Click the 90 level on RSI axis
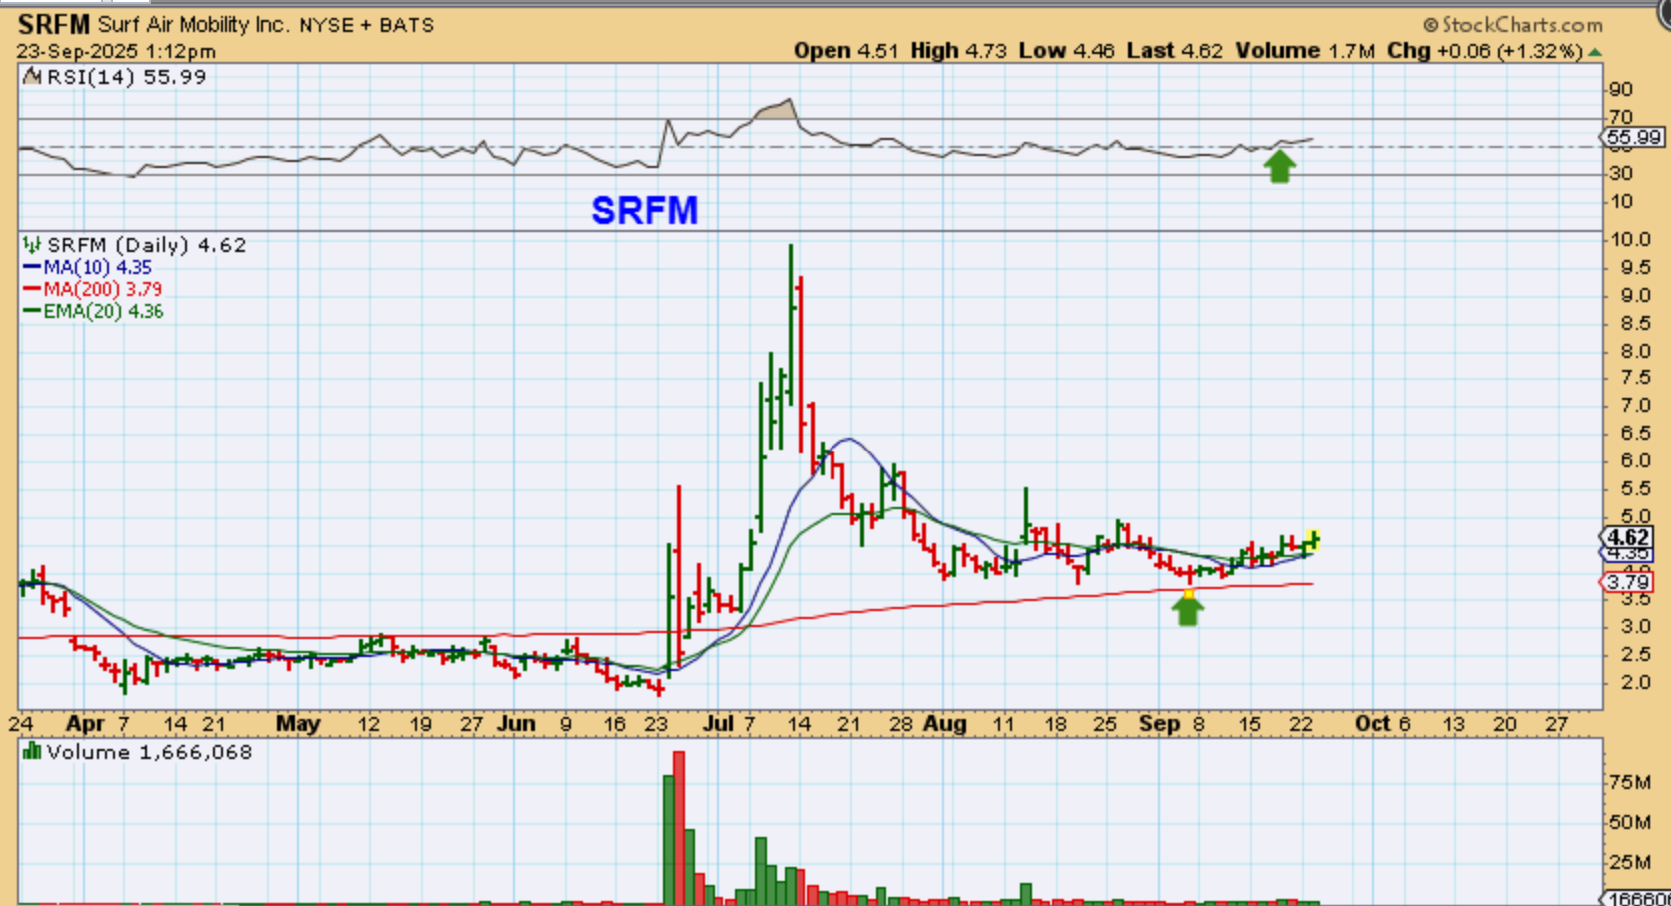This screenshot has width=1671, height=906. click(x=1620, y=91)
